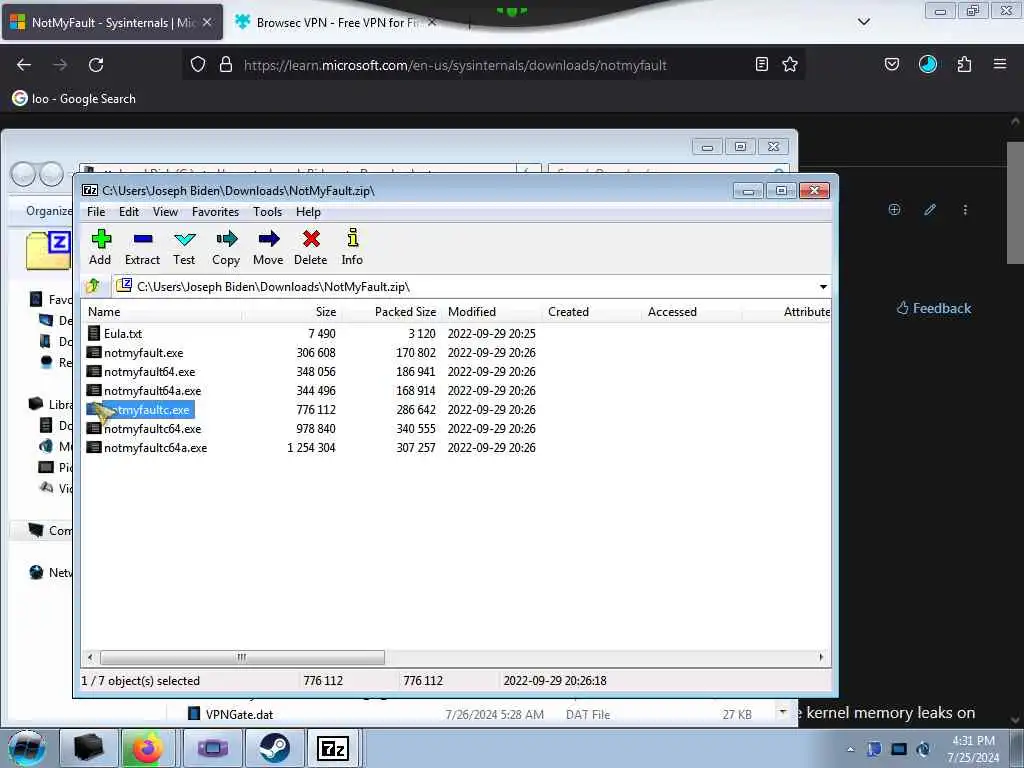This screenshot has width=1024, height=768.
Task: Open the 'loo - Google Search' bookmark
Action: [74, 99]
